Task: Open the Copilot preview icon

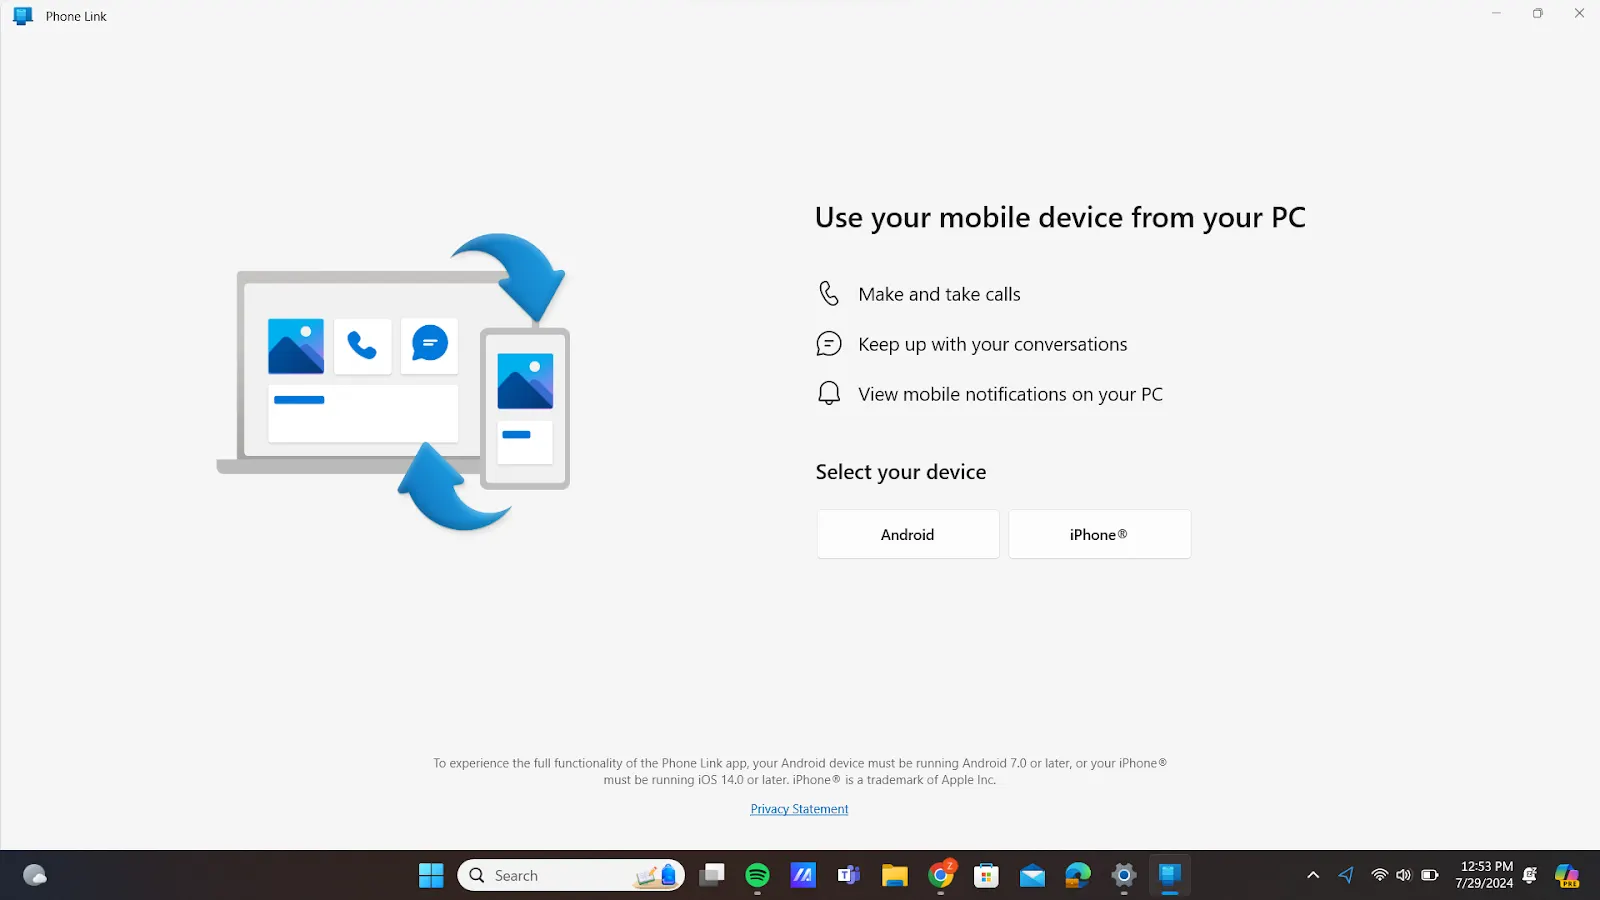Action: pos(1566,876)
